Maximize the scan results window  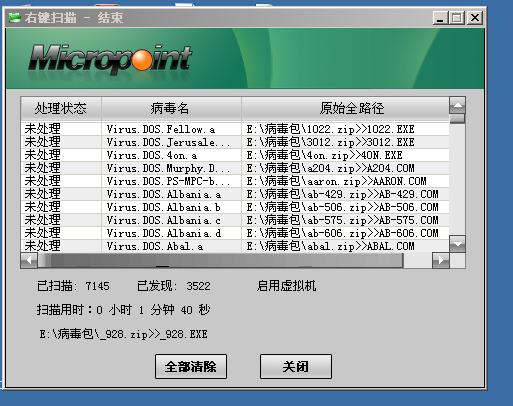(x=457, y=18)
